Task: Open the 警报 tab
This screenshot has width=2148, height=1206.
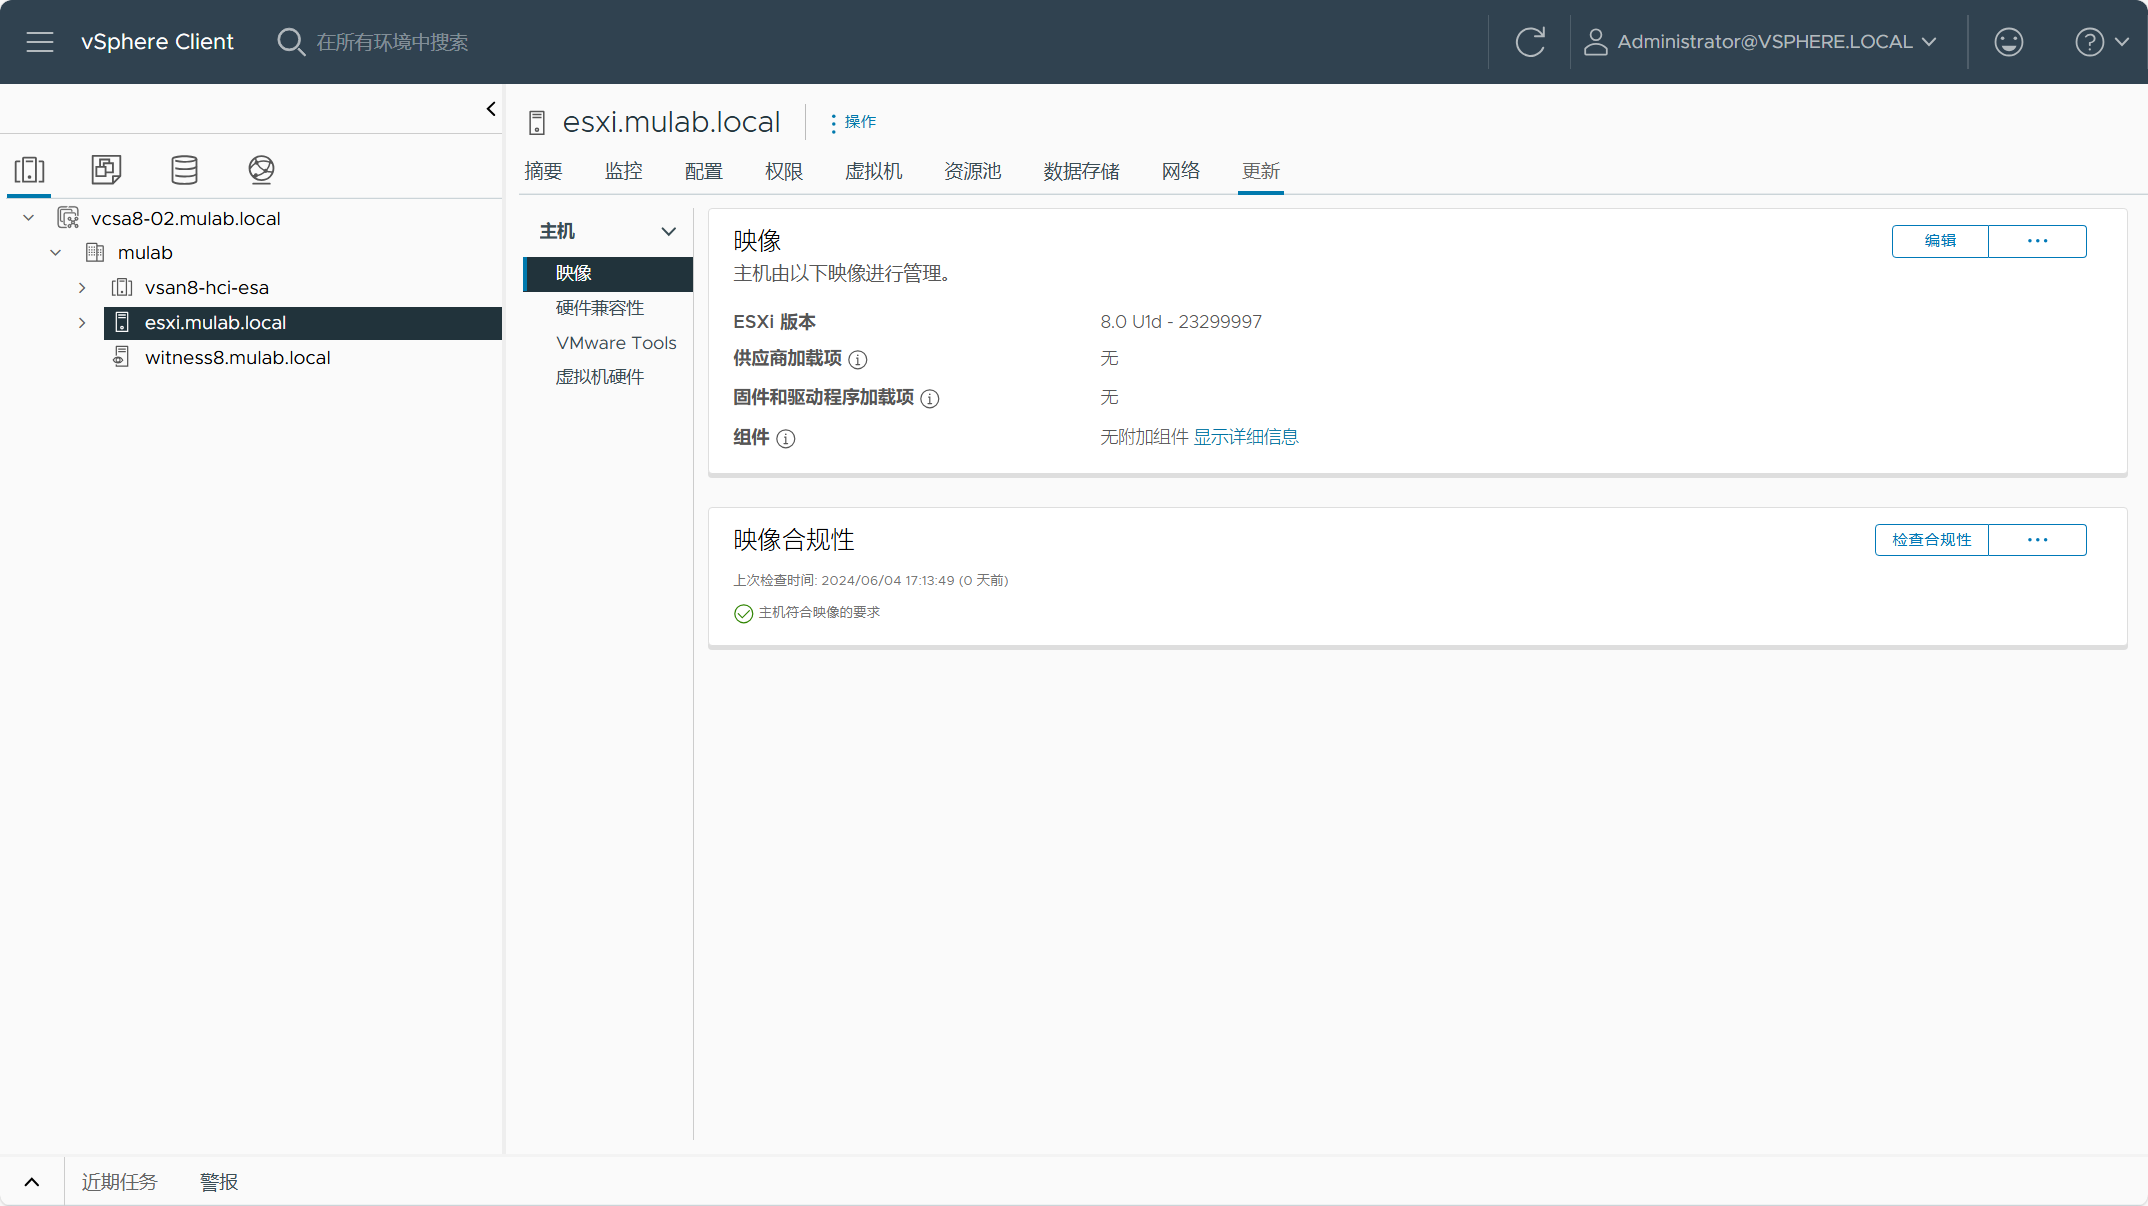Action: (x=219, y=1182)
